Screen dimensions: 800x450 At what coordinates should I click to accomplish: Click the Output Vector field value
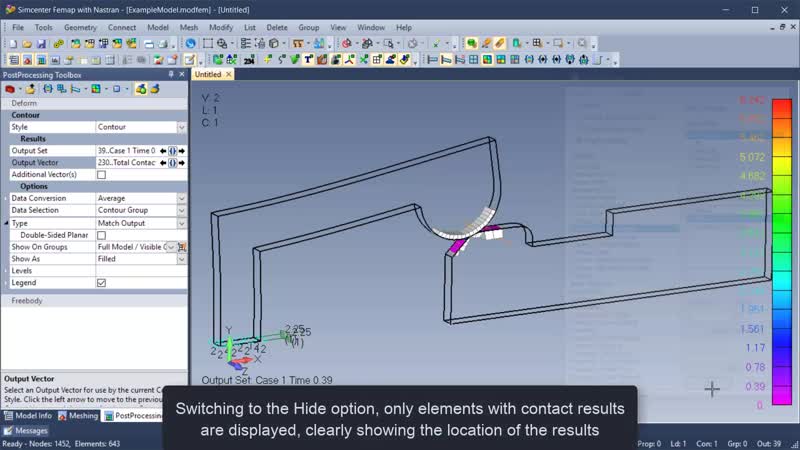(x=127, y=163)
